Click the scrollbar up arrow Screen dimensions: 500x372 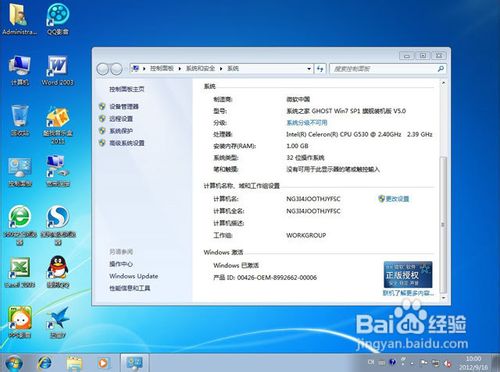443,82
